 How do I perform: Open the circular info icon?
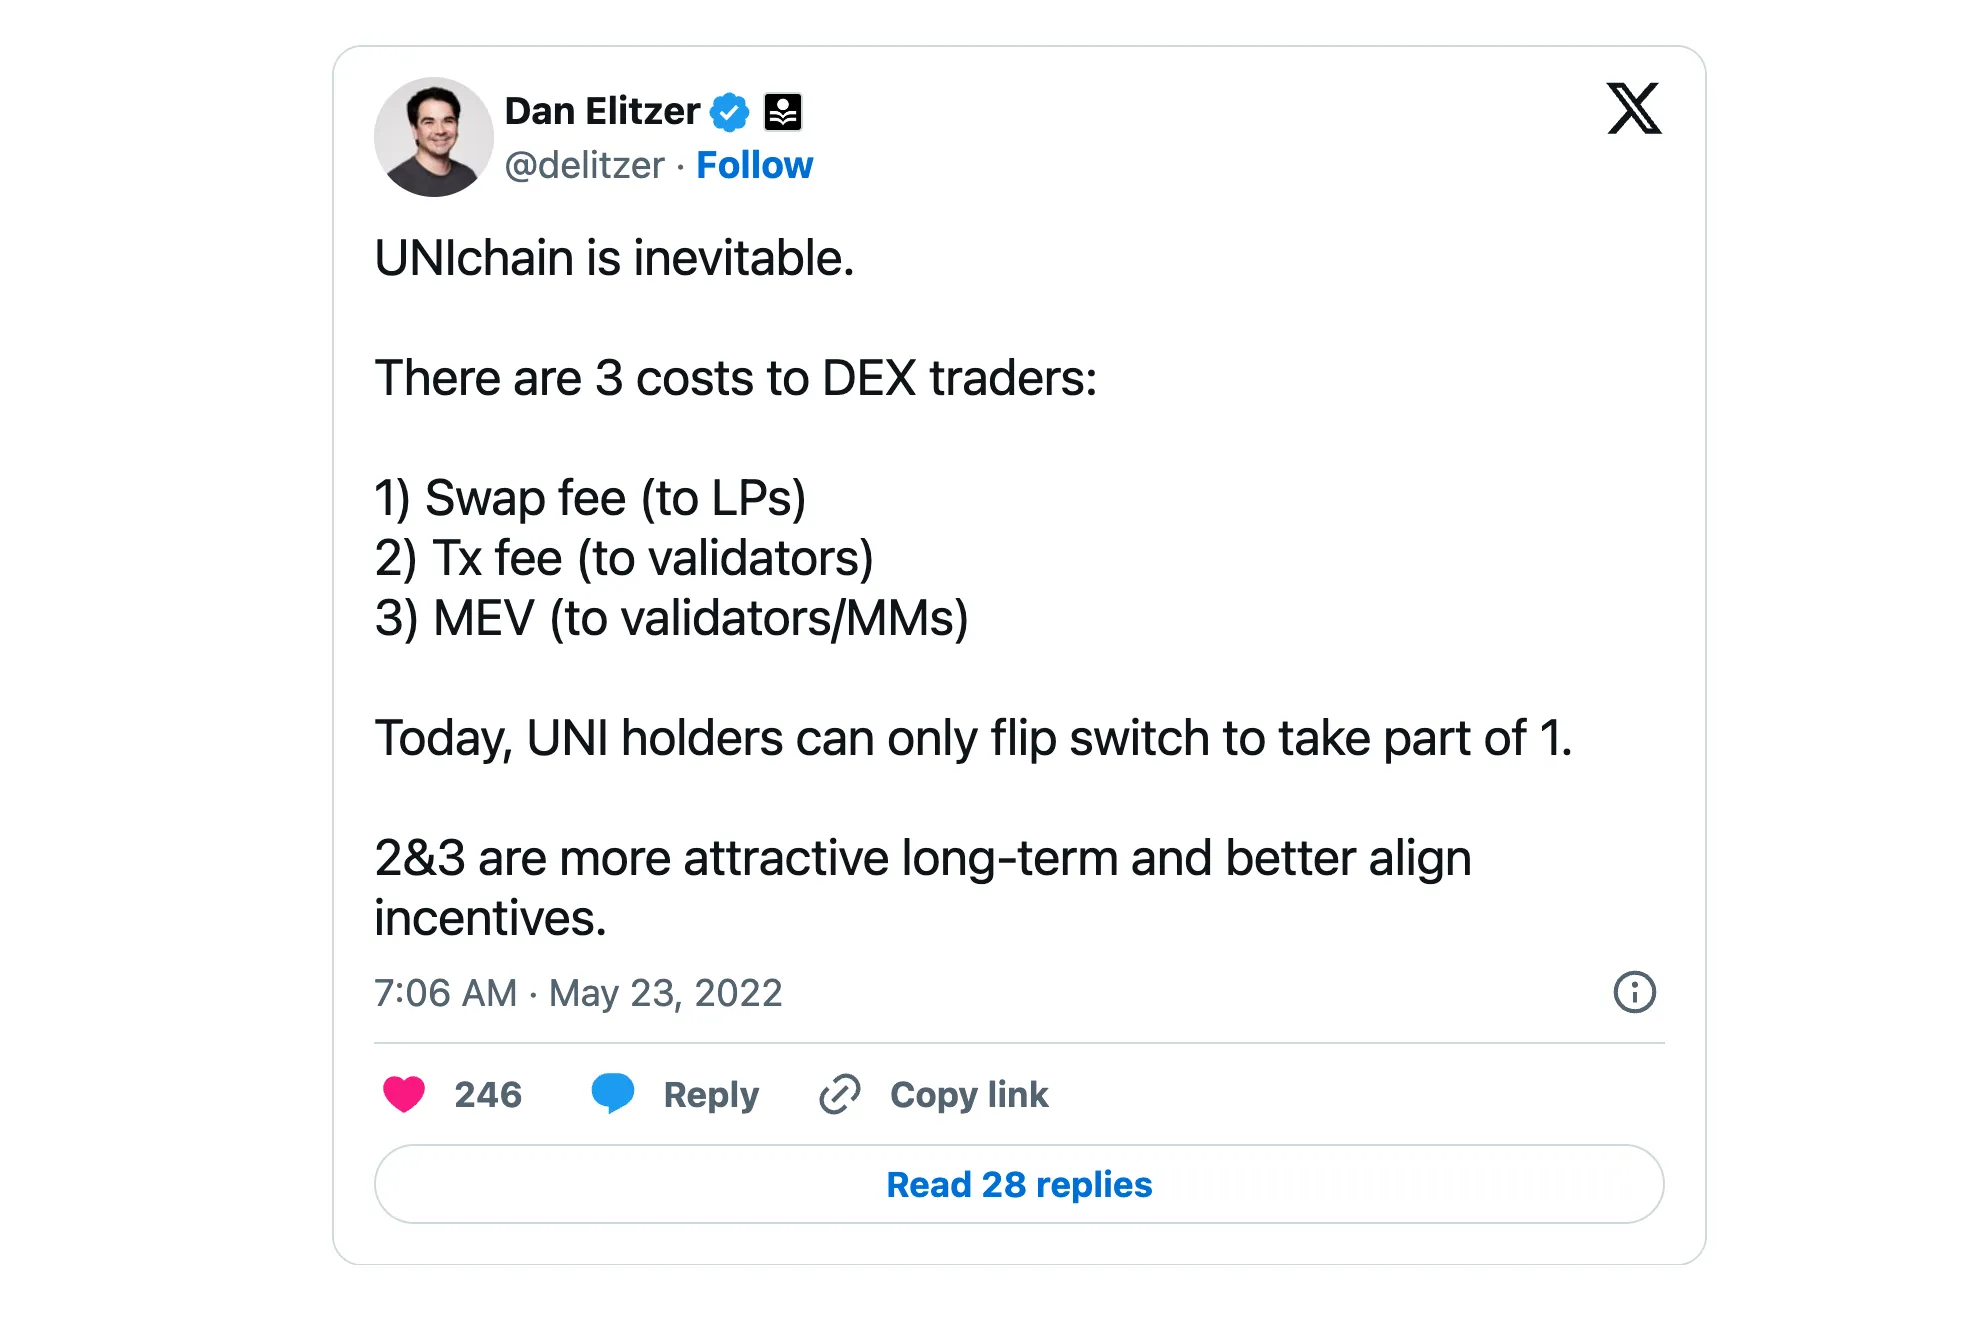click(x=1634, y=993)
